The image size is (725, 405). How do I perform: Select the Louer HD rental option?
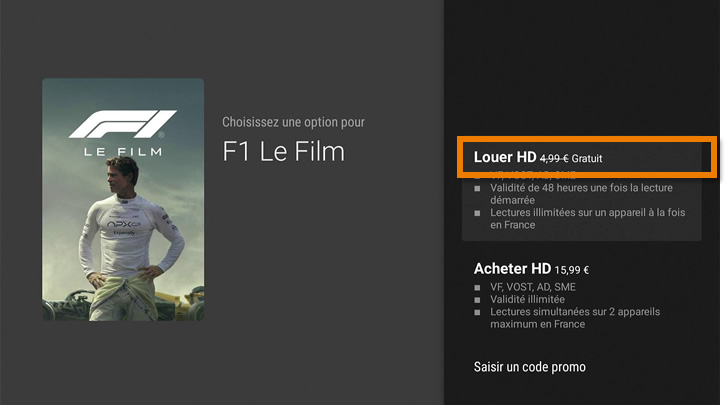581,191
